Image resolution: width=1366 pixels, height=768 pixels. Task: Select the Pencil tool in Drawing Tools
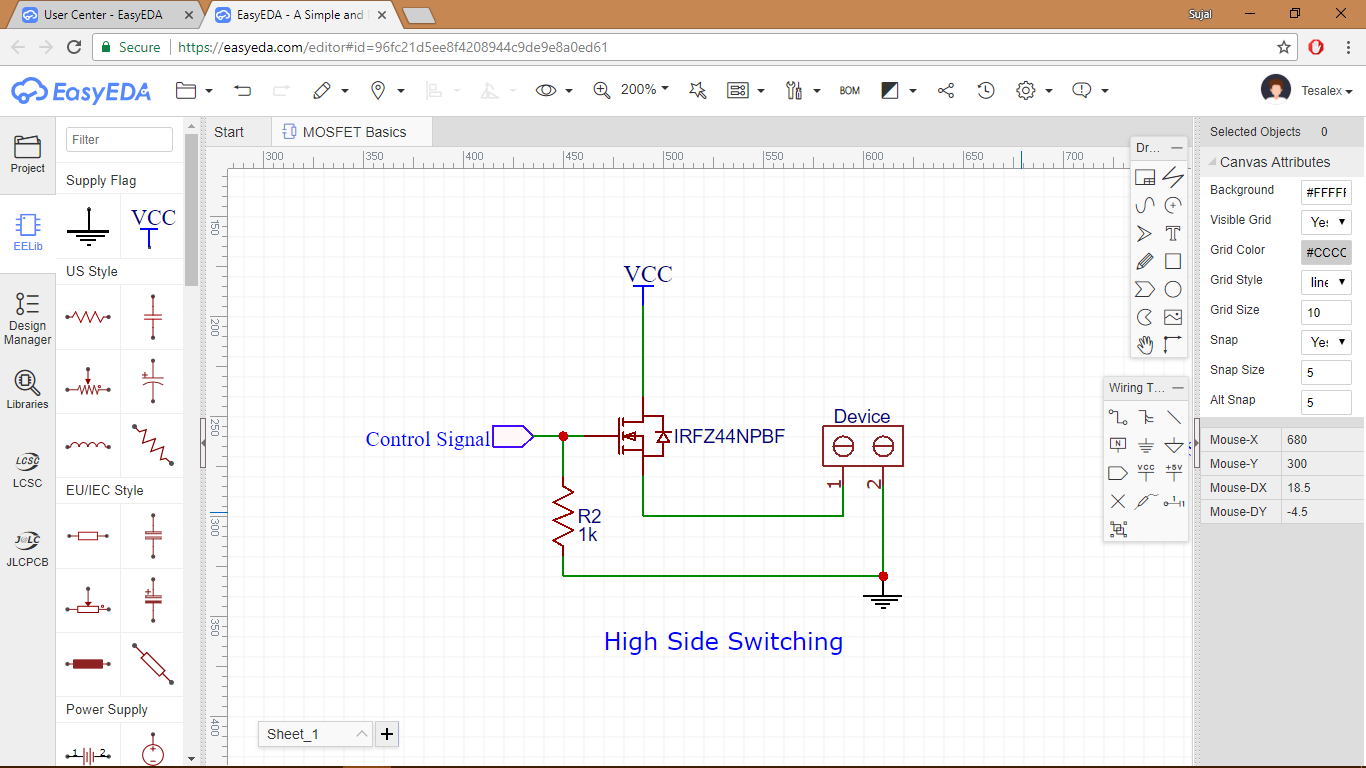(x=1145, y=261)
